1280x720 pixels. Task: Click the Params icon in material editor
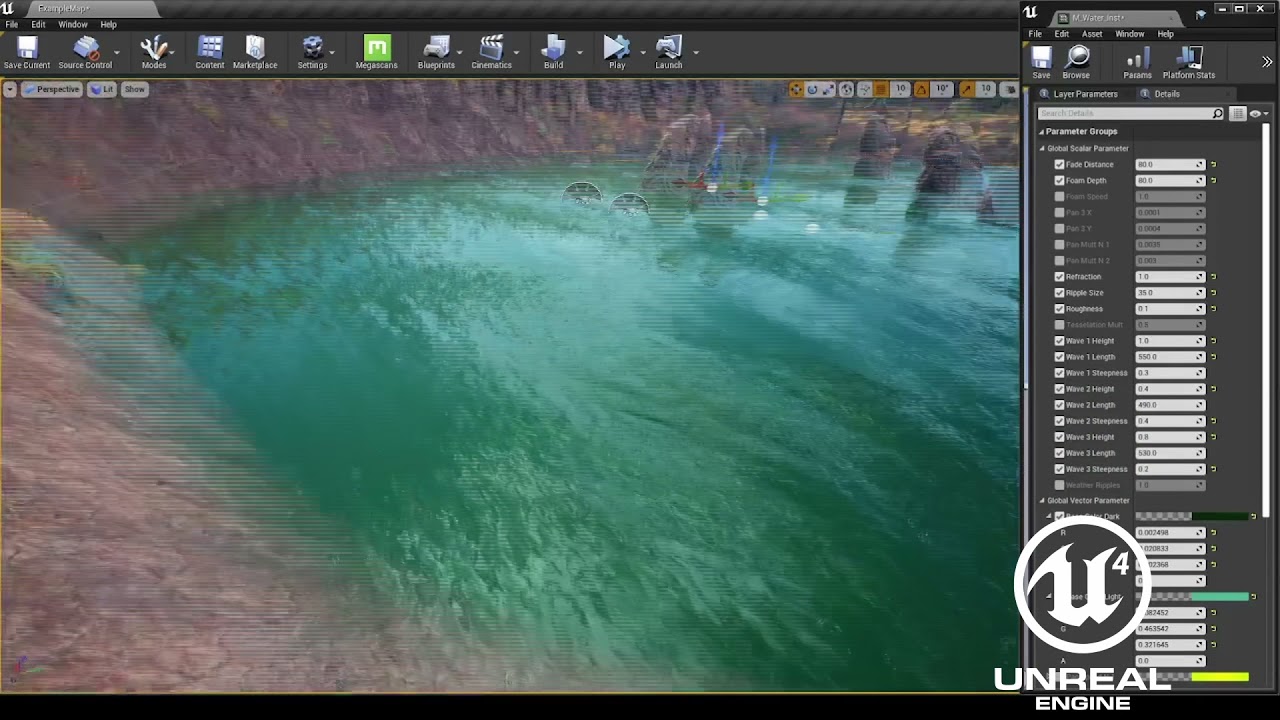tap(1137, 62)
